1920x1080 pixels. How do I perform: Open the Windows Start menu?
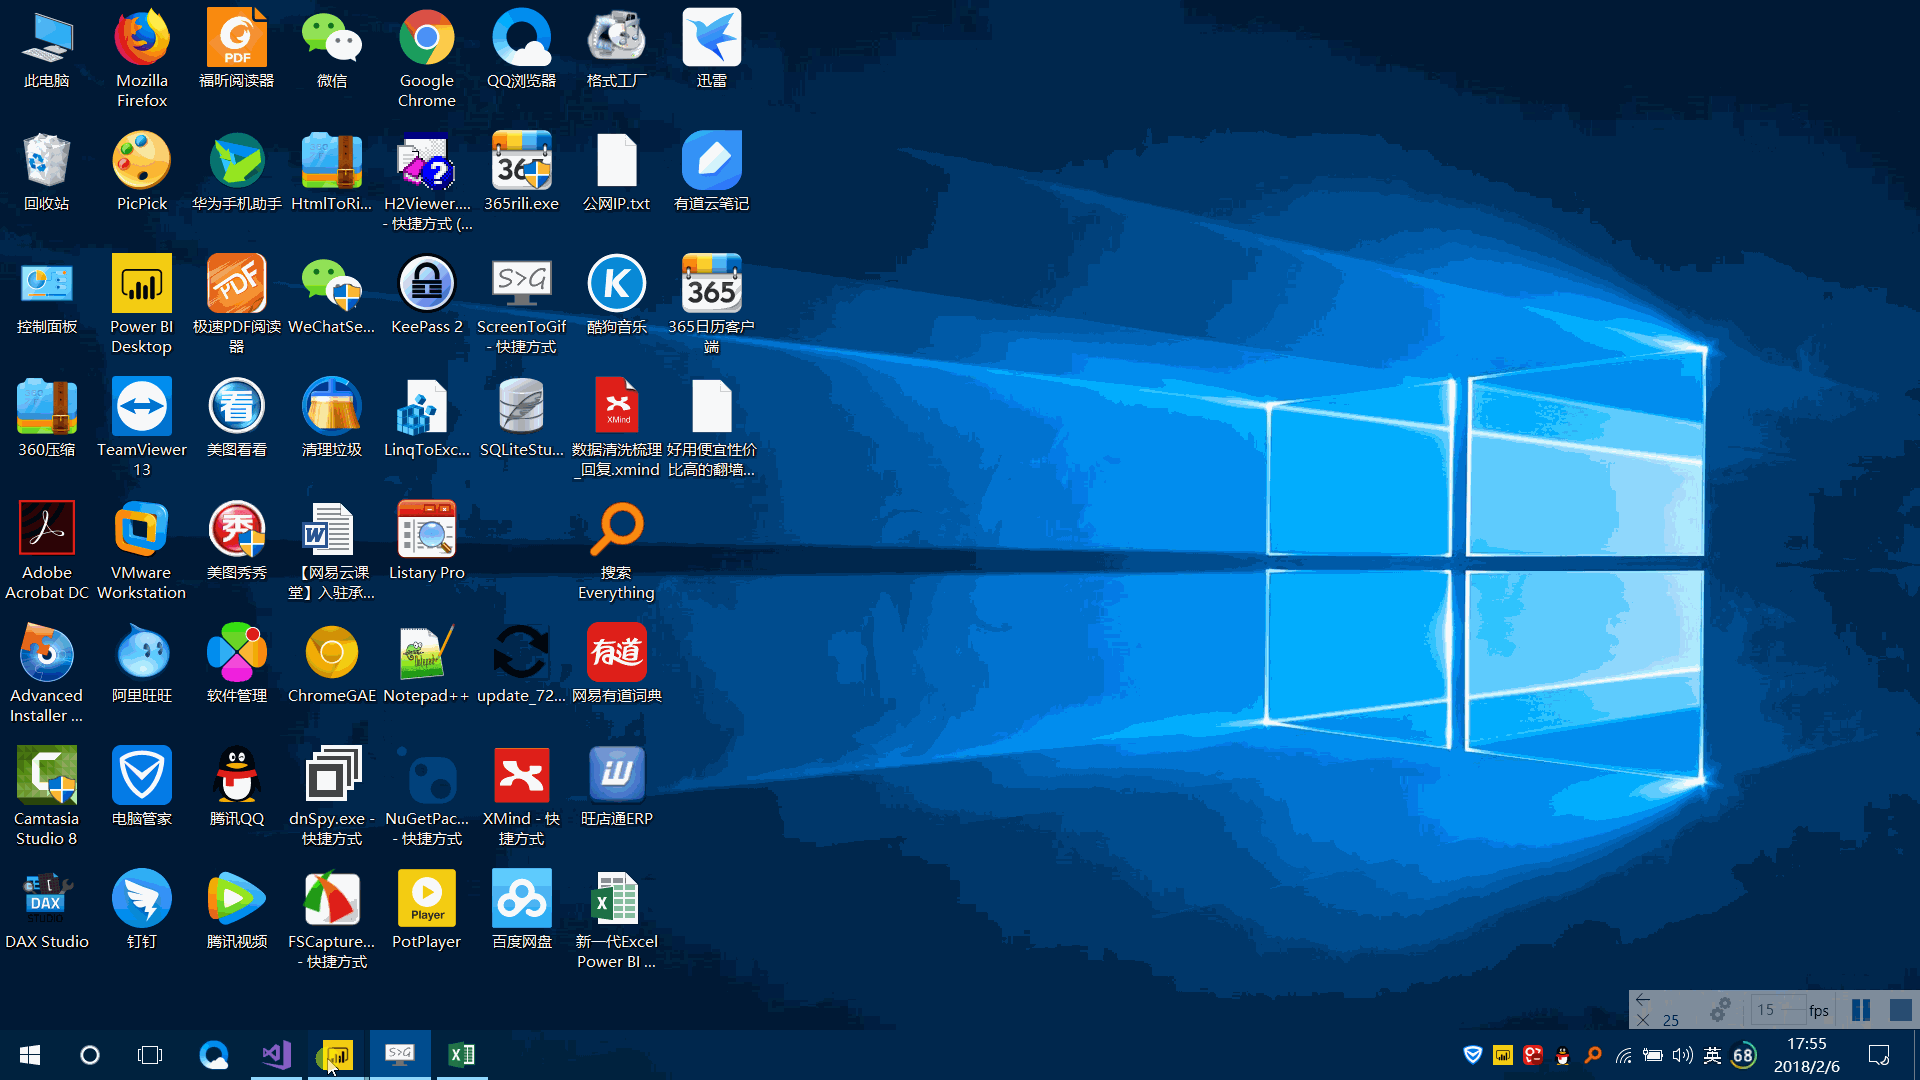(x=30, y=1055)
